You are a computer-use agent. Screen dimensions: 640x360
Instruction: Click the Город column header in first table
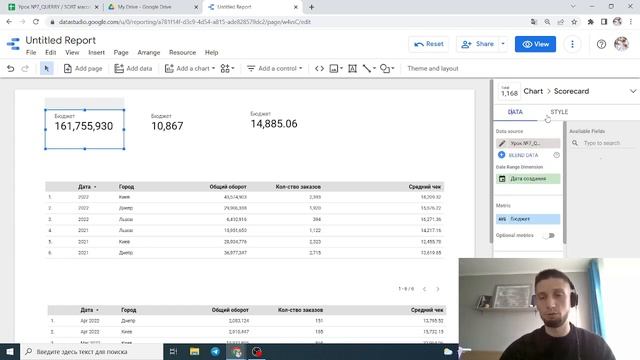pyautogui.click(x=127, y=187)
